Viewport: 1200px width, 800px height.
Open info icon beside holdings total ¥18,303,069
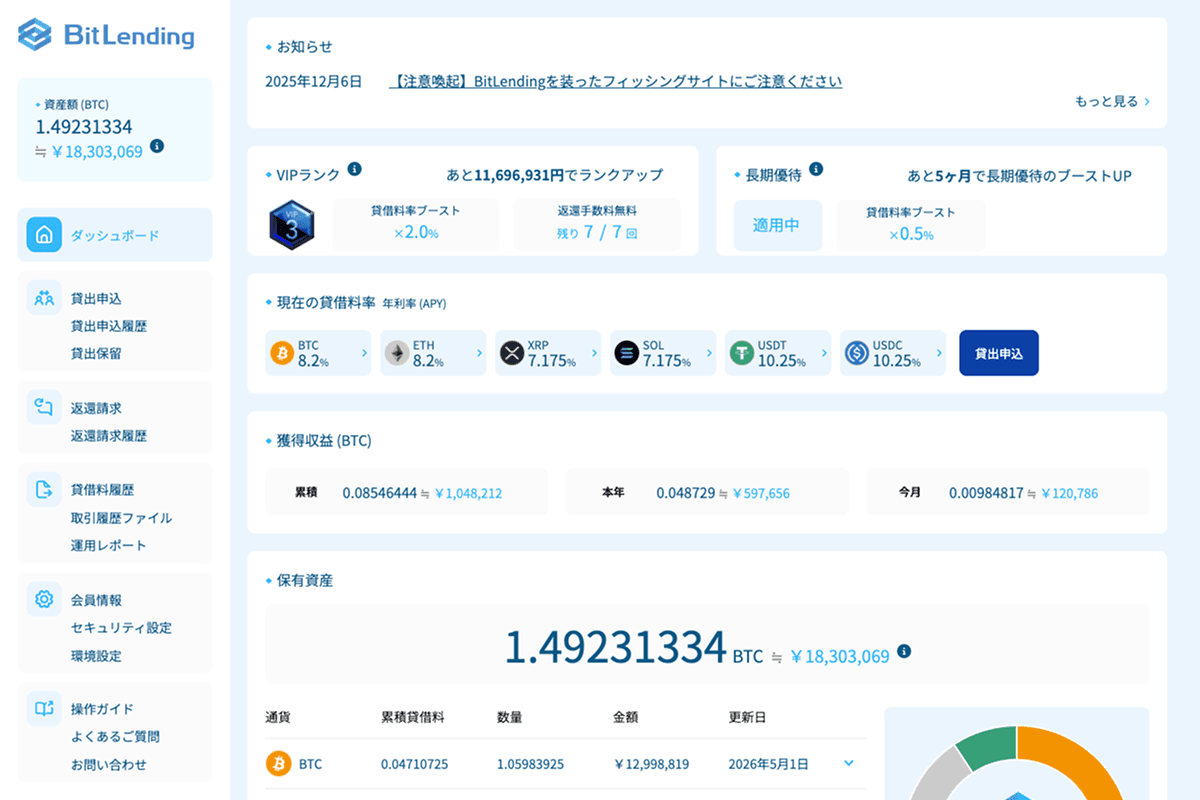point(904,651)
